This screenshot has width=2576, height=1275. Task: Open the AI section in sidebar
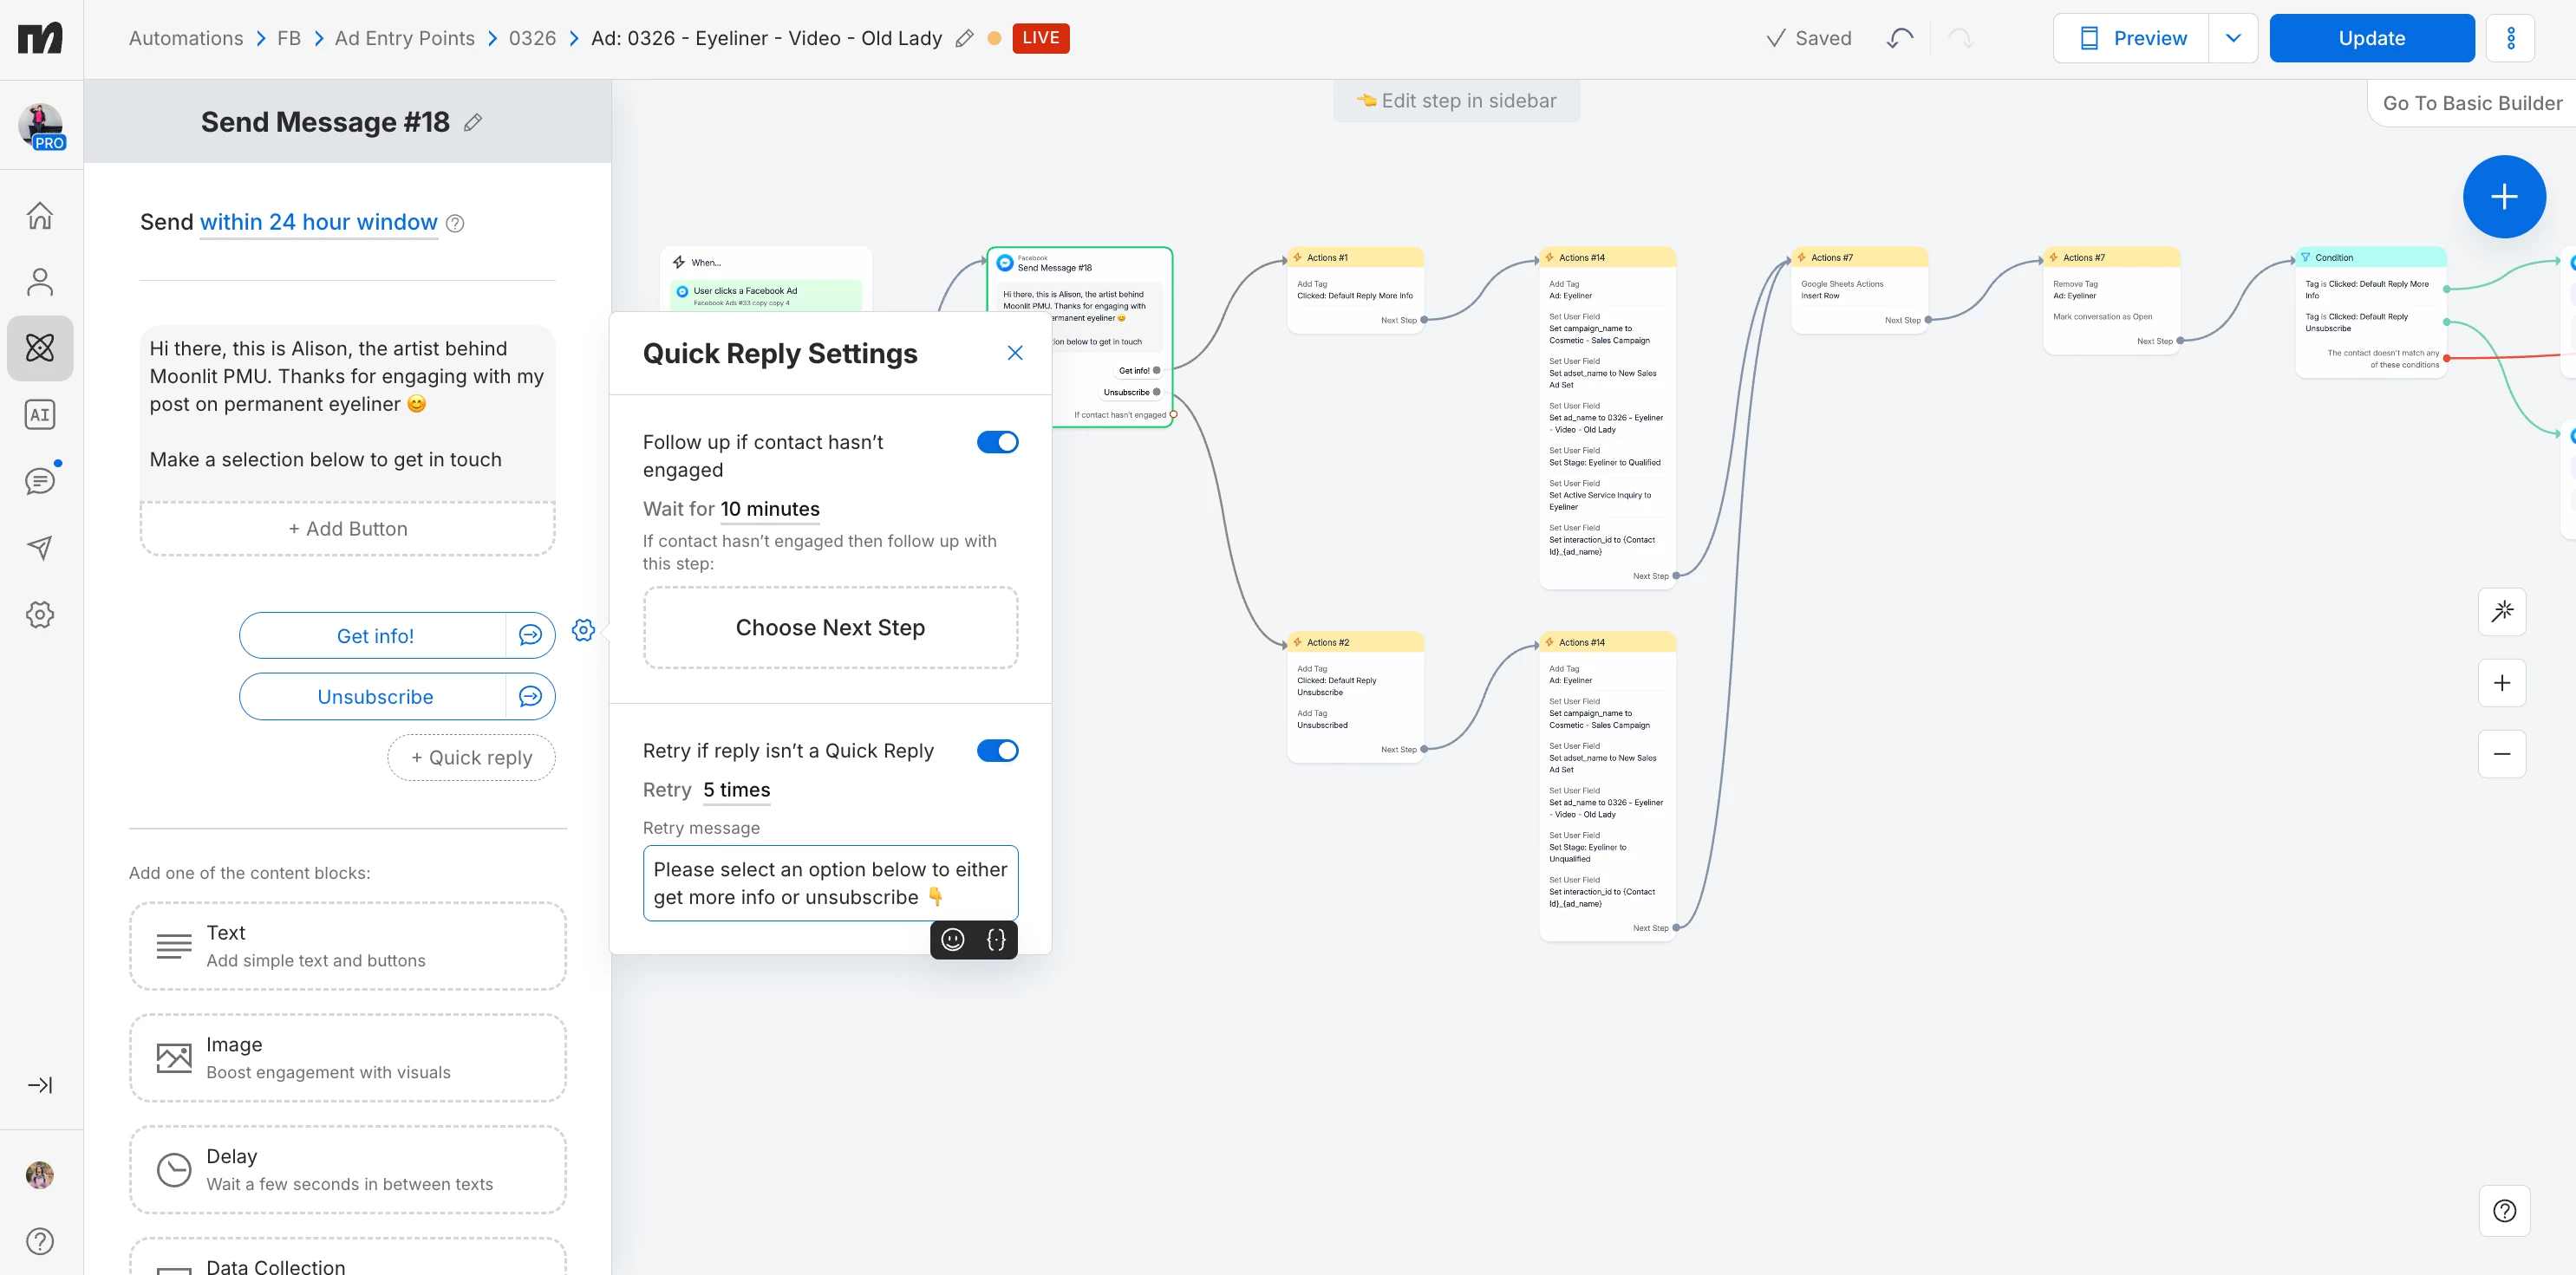40,414
